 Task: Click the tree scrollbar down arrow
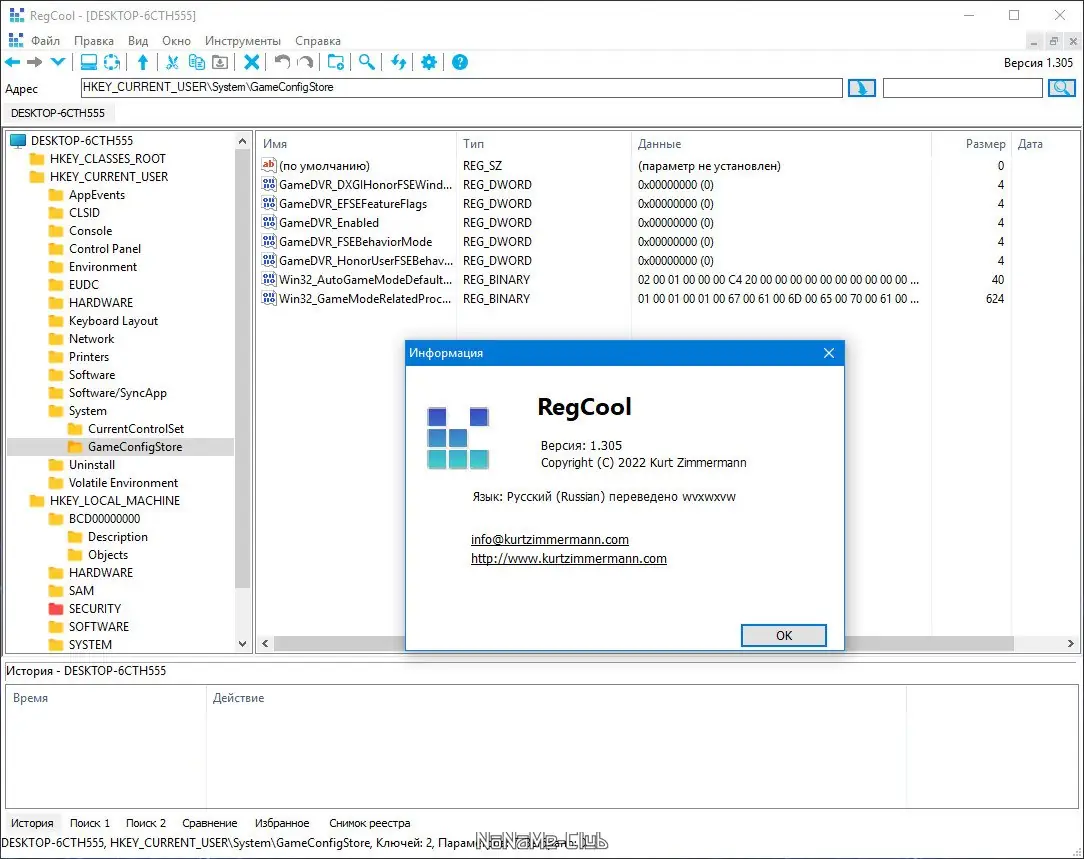242,643
